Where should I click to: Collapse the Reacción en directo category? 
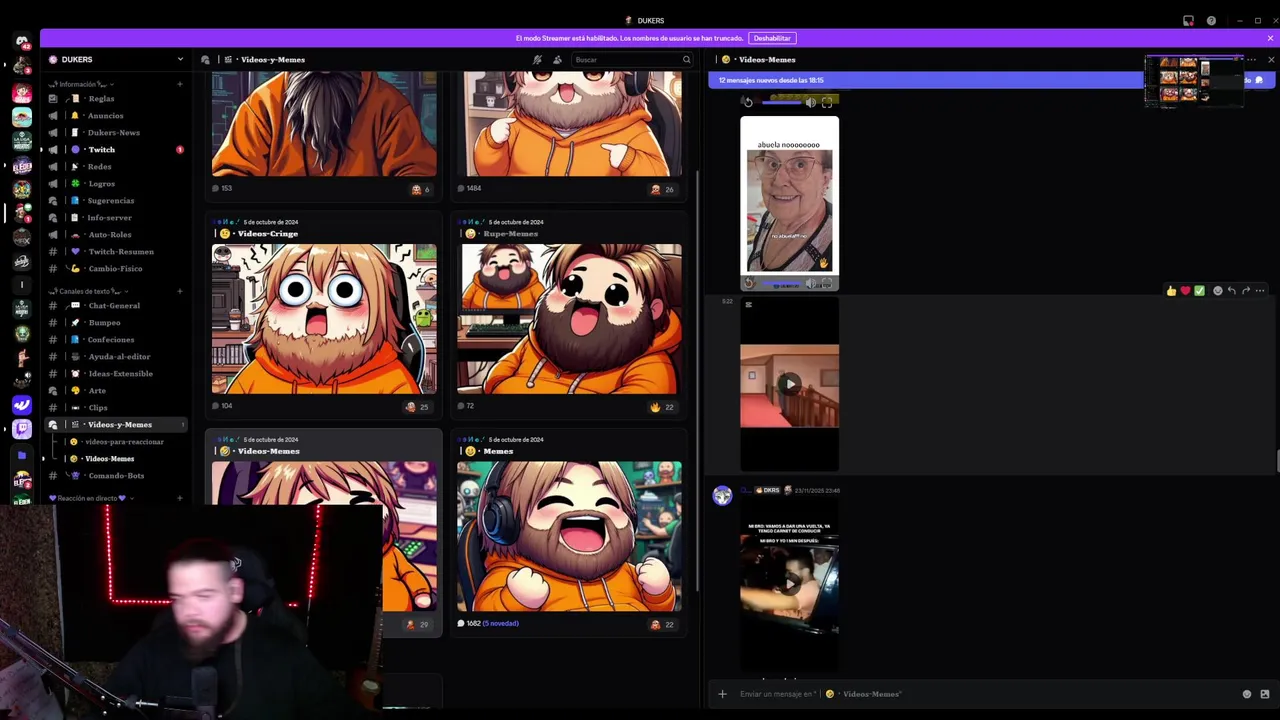[91, 498]
